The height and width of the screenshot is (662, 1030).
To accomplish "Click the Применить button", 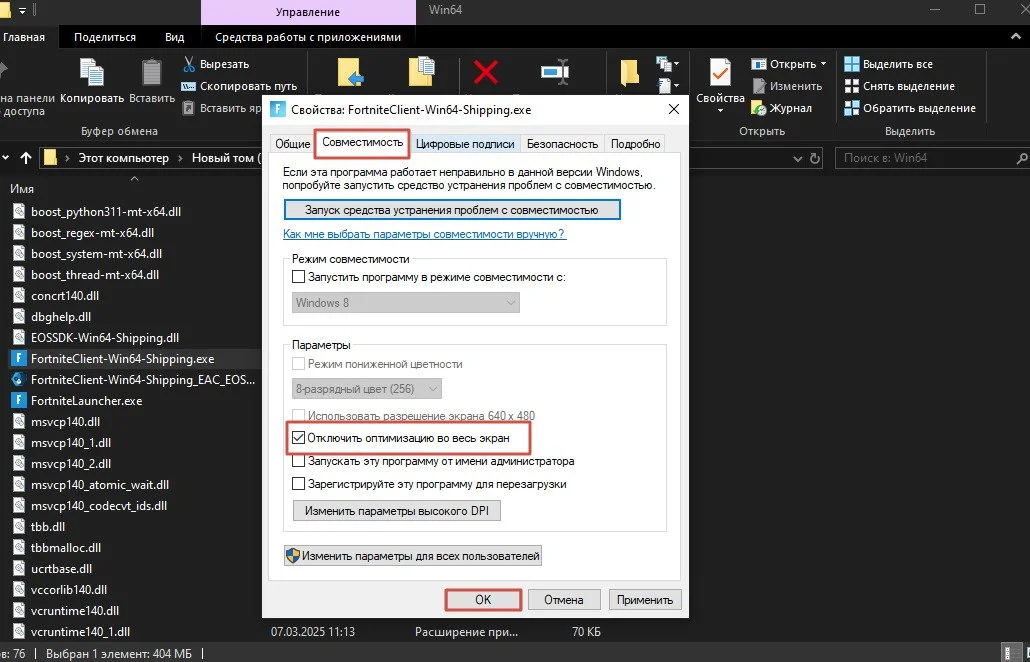I will (x=645, y=600).
